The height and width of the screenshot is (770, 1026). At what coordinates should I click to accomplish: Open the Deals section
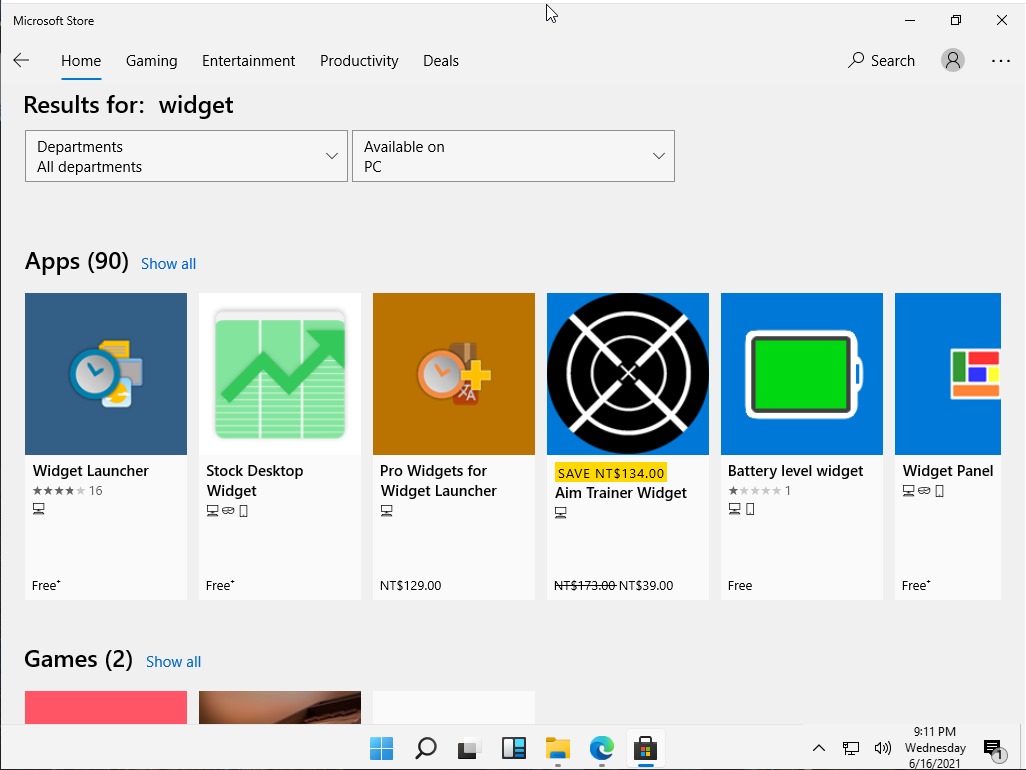[x=441, y=60]
